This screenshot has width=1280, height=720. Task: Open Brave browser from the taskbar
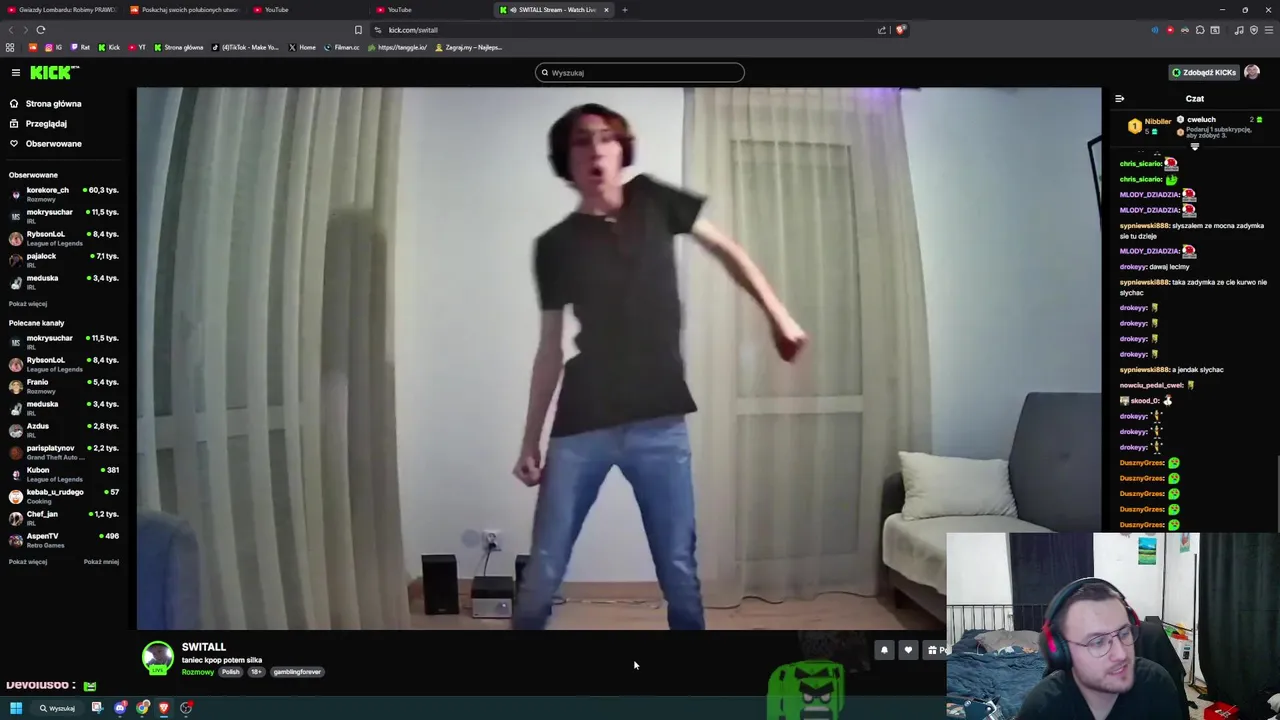164,708
